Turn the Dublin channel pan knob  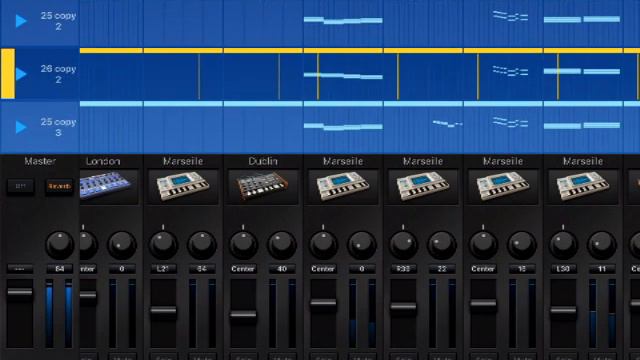tap(243, 245)
